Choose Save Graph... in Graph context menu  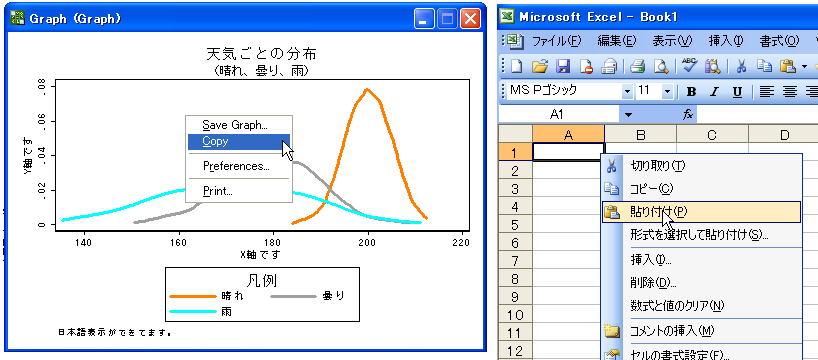coord(239,125)
